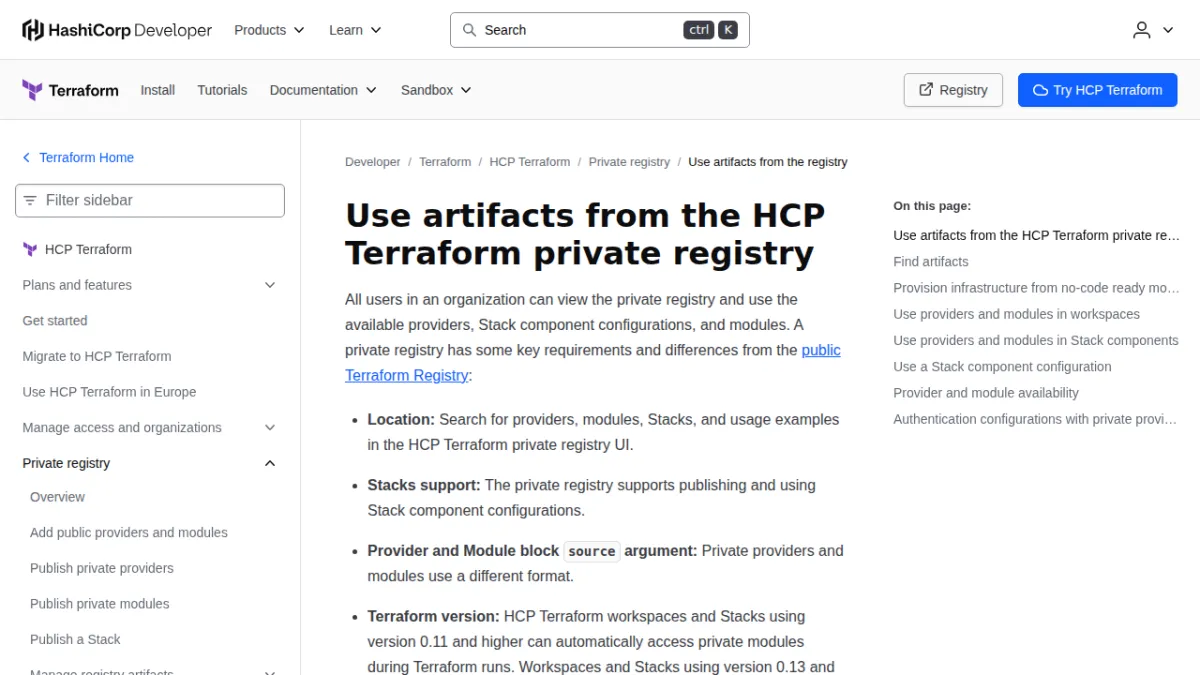Viewport: 1200px width, 675px height.
Task: Select Install in the Terraform navbar
Action: 158,90
